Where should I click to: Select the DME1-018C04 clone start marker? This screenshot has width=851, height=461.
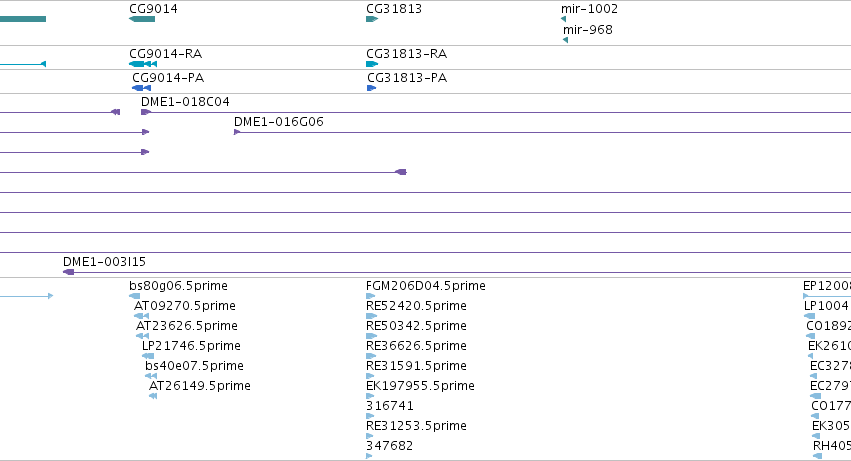coord(145,112)
